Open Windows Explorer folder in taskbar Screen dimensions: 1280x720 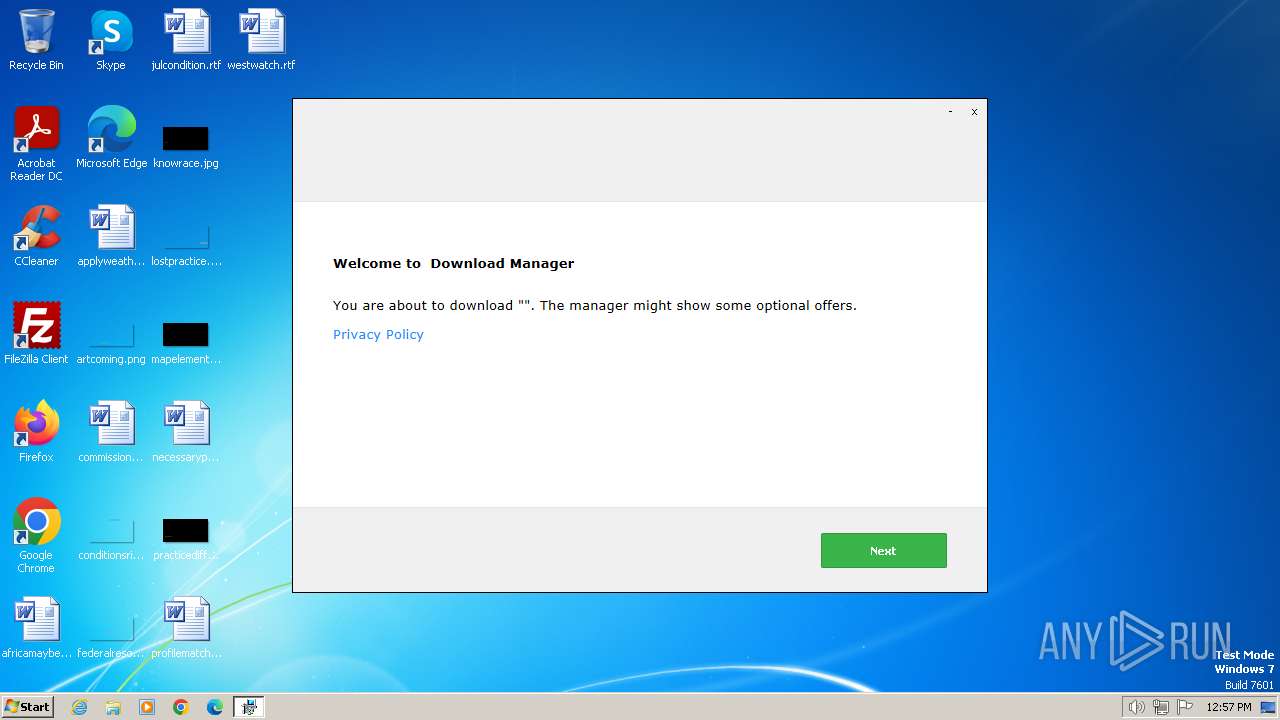(x=113, y=707)
